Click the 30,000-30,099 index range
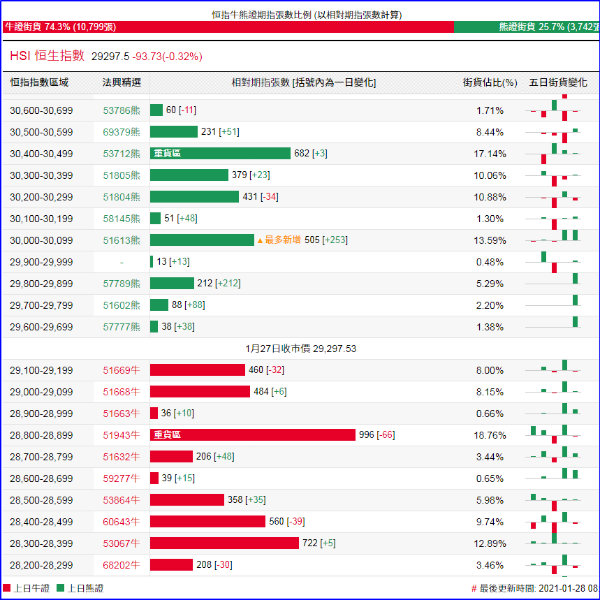Viewport: 600px width, 600px height. point(41,240)
